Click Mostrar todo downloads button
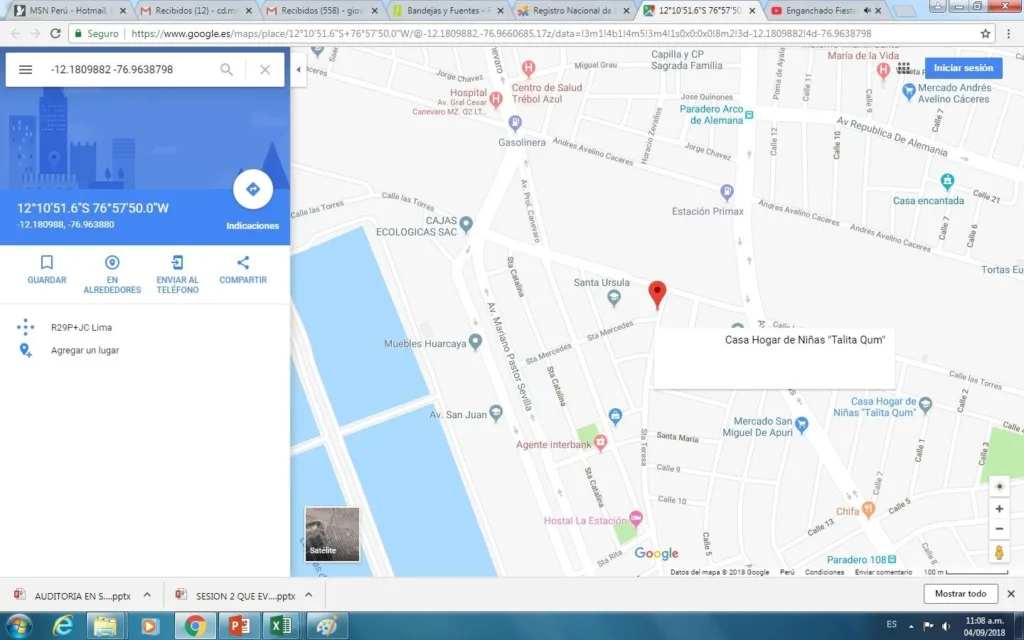Viewport: 1024px width, 640px height. click(960, 594)
